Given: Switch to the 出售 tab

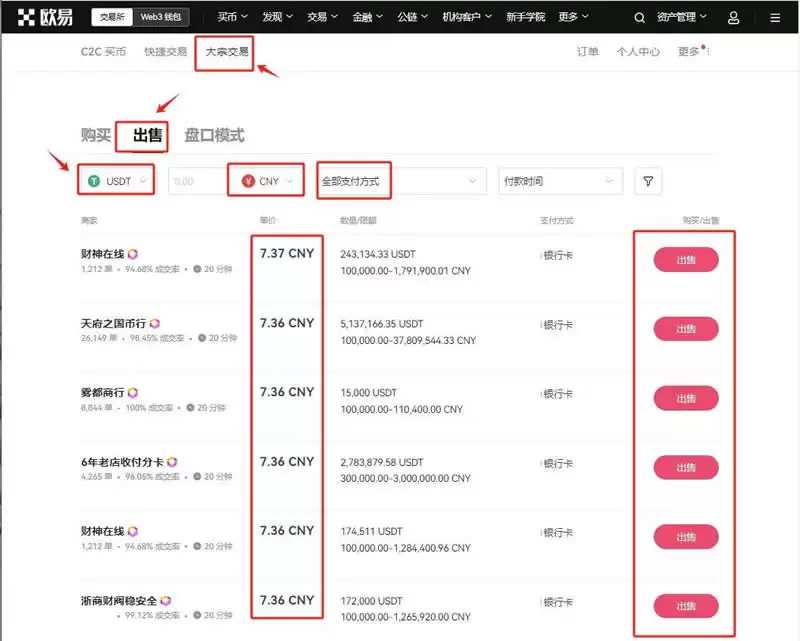Looking at the screenshot, I should [x=143, y=137].
